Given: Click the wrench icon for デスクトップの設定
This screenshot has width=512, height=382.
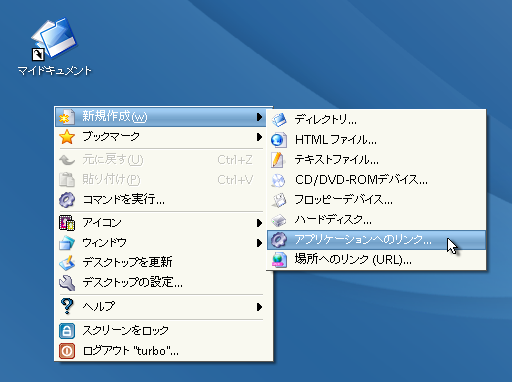Looking at the screenshot, I should pyautogui.click(x=67, y=282).
